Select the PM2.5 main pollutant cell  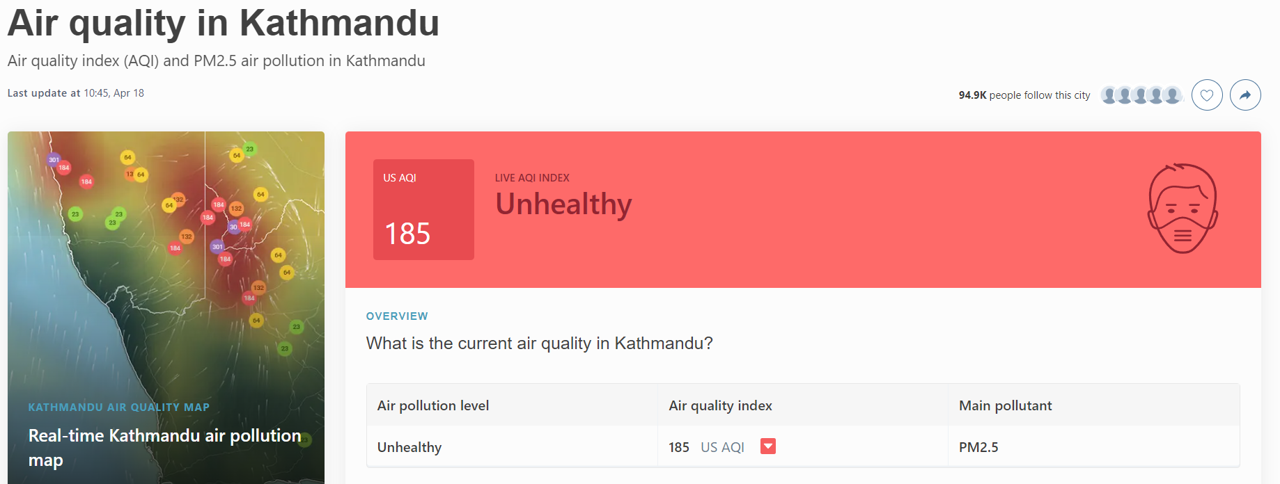(x=978, y=447)
